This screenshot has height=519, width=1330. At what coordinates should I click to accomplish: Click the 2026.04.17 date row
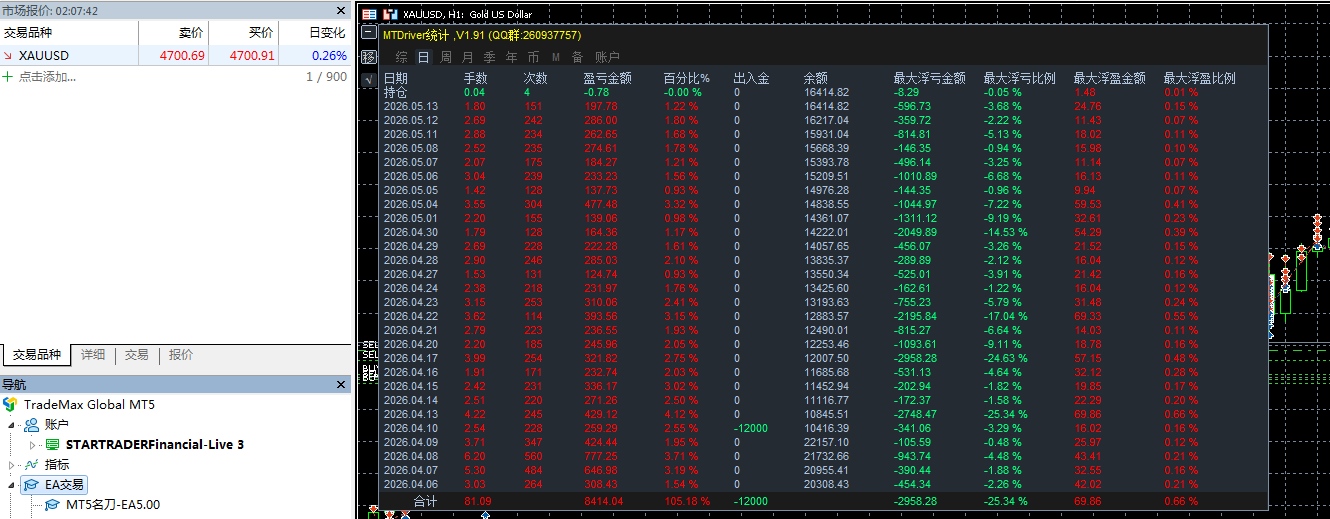[x=411, y=358]
